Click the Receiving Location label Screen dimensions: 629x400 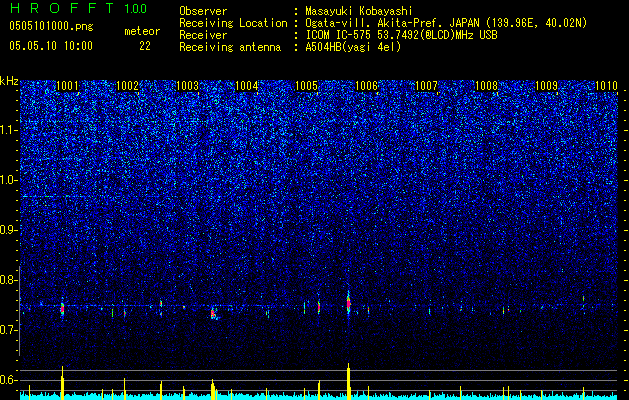[x=233, y=24]
